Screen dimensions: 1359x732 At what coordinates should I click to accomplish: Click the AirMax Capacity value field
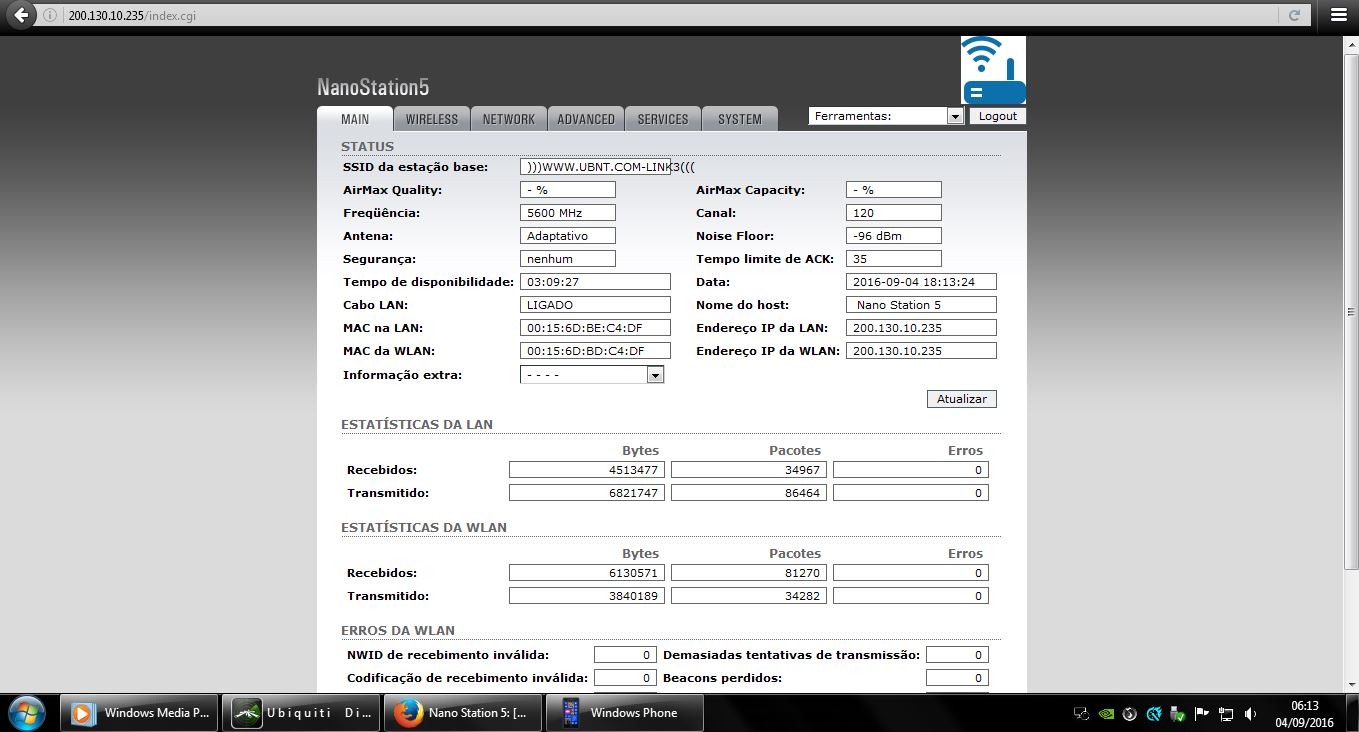[x=894, y=190]
